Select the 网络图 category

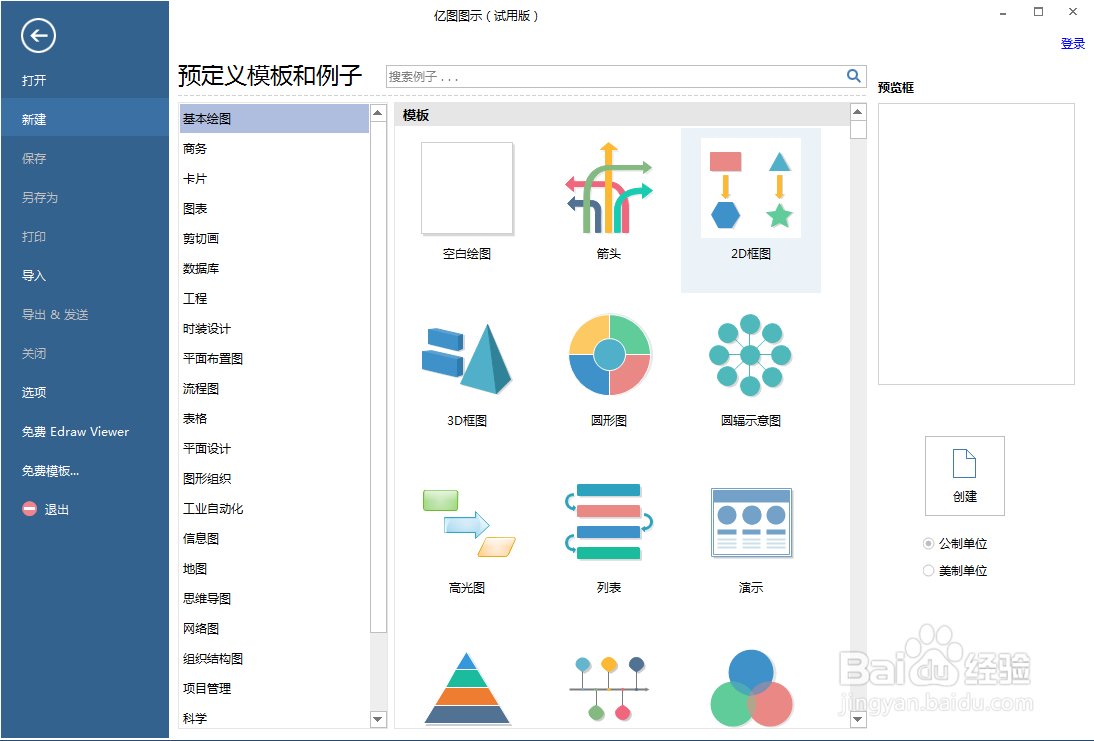coord(274,629)
